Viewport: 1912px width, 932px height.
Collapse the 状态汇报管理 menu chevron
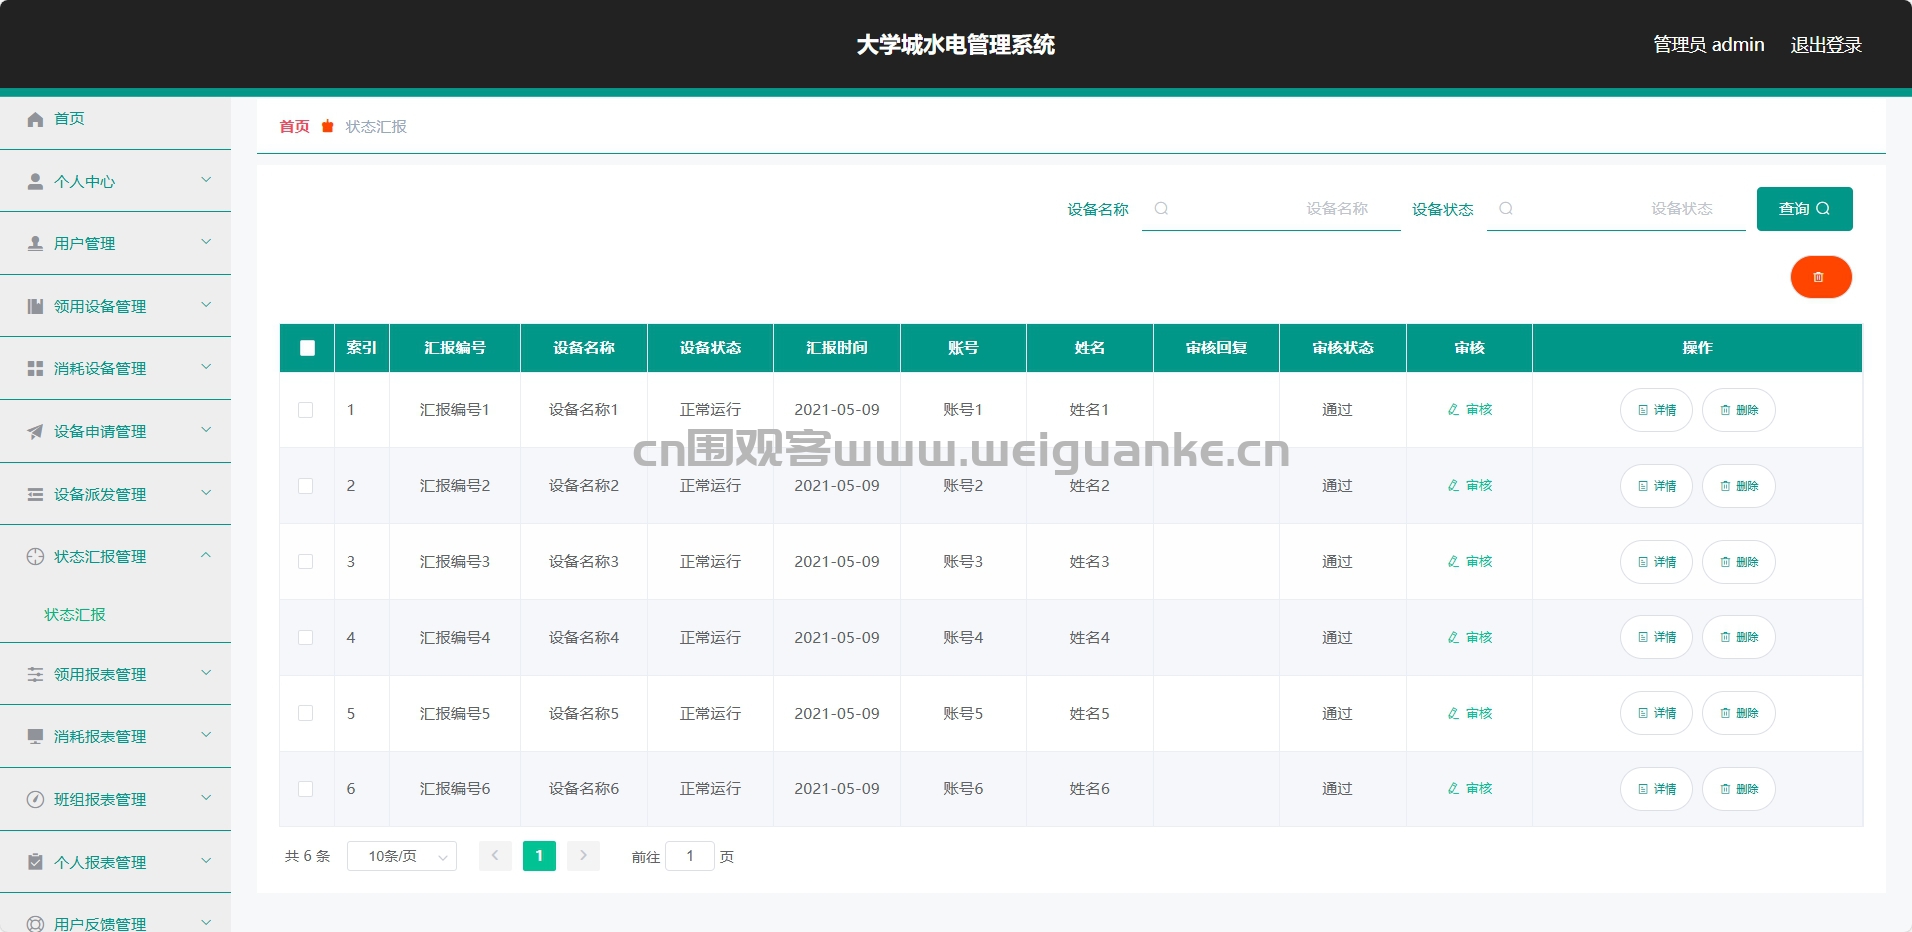pos(206,555)
